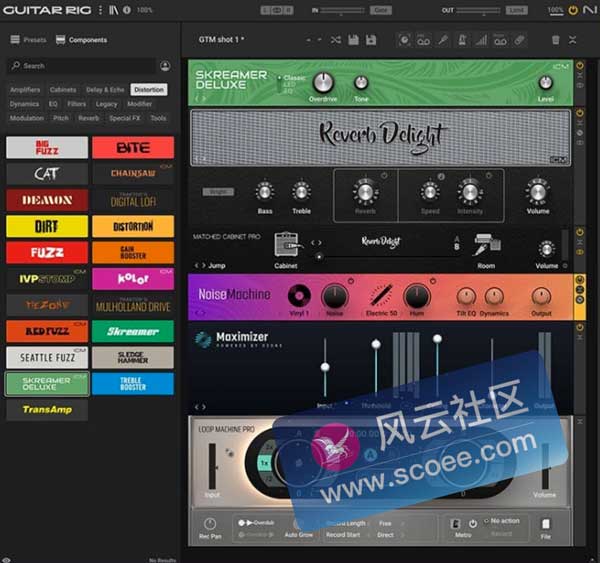Choose the Dirt component

pyautogui.click(x=47, y=226)
